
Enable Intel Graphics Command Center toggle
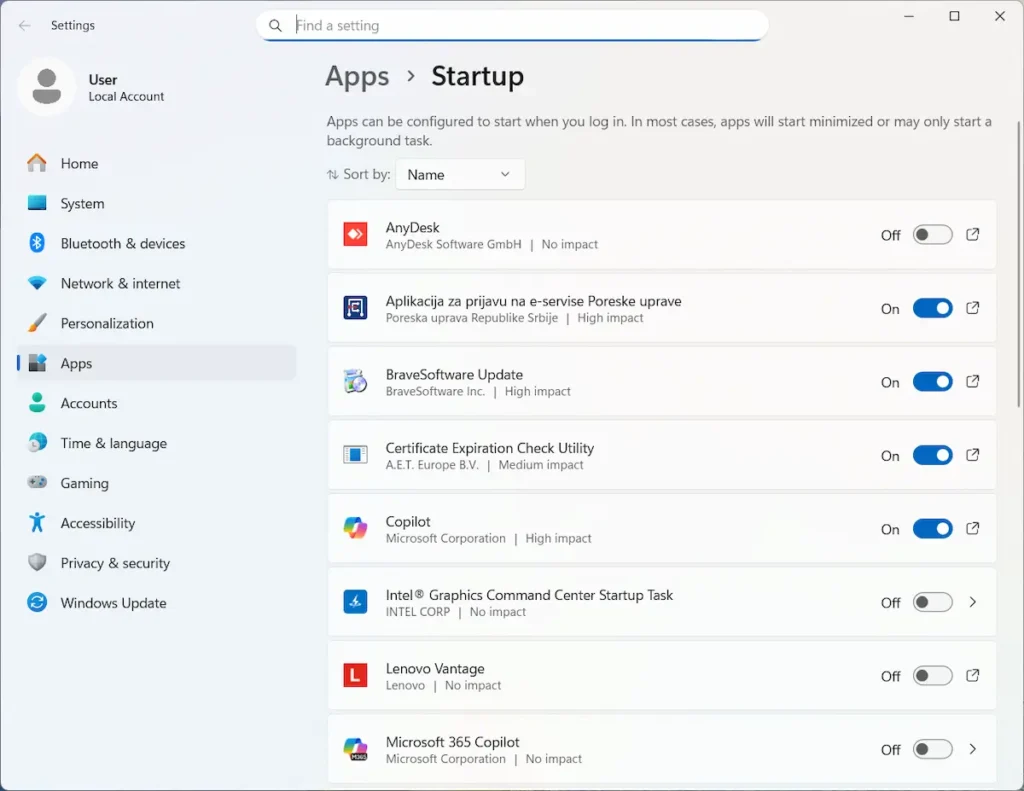pyautogui.click(x=932, y=602)
